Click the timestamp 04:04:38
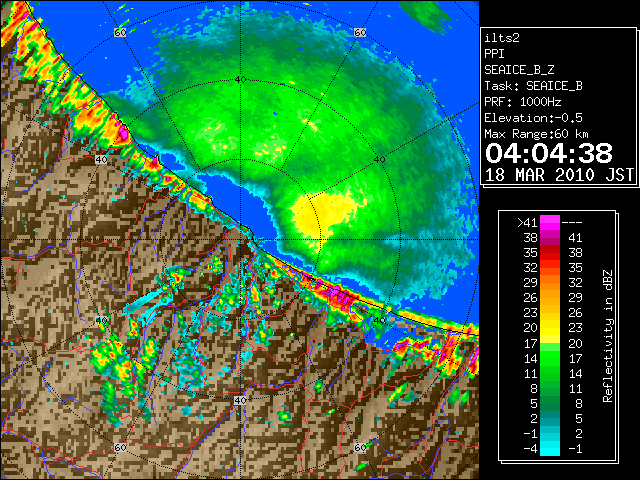The height and width of the screenshot is (480, 640). click(549, 153)
